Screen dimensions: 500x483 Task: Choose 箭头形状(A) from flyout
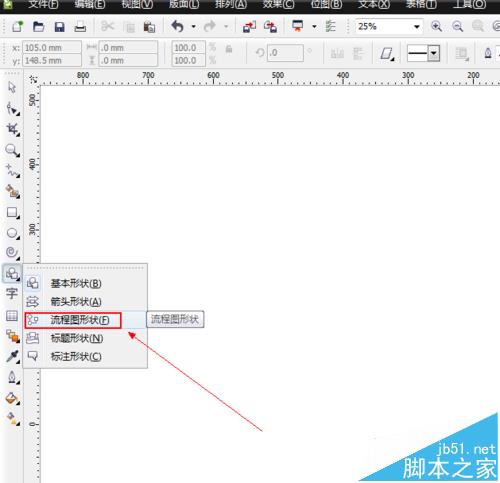pyautogui.click(x=85, y=302)
